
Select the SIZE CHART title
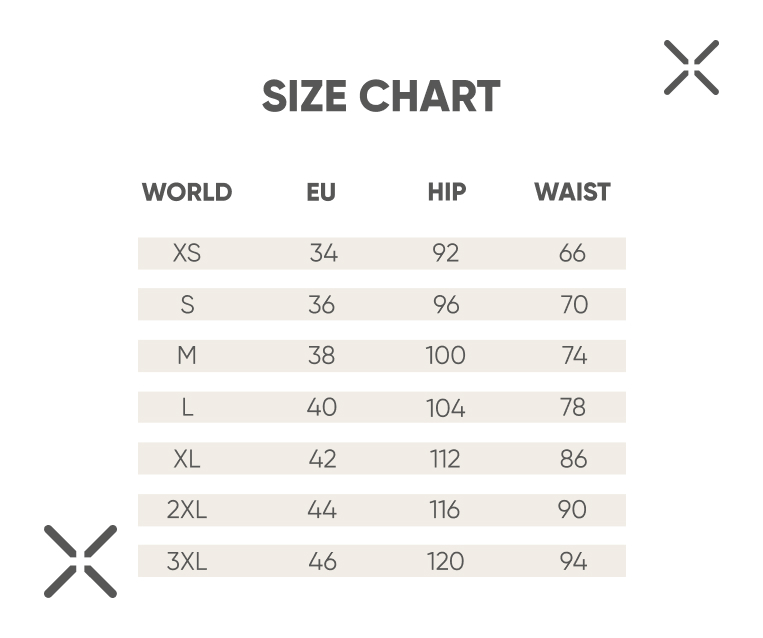pos(381,96)
